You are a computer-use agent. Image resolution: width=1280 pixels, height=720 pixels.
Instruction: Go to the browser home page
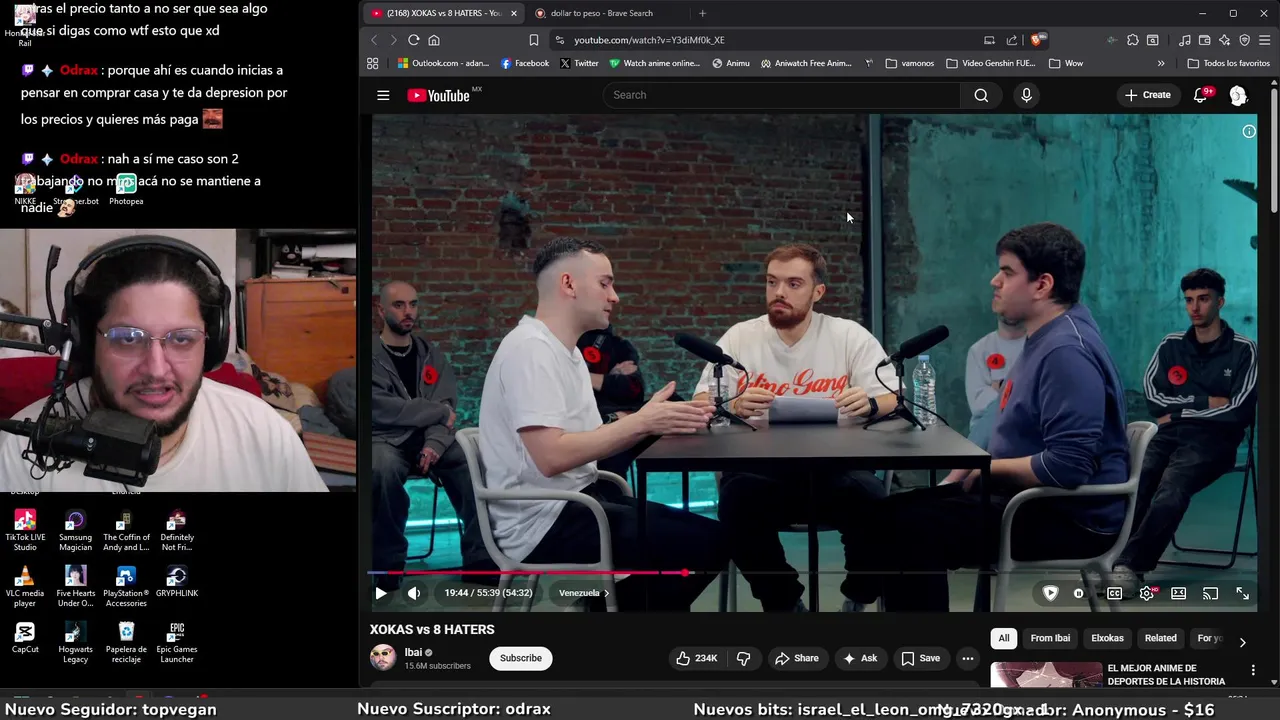tap(434, 40)
